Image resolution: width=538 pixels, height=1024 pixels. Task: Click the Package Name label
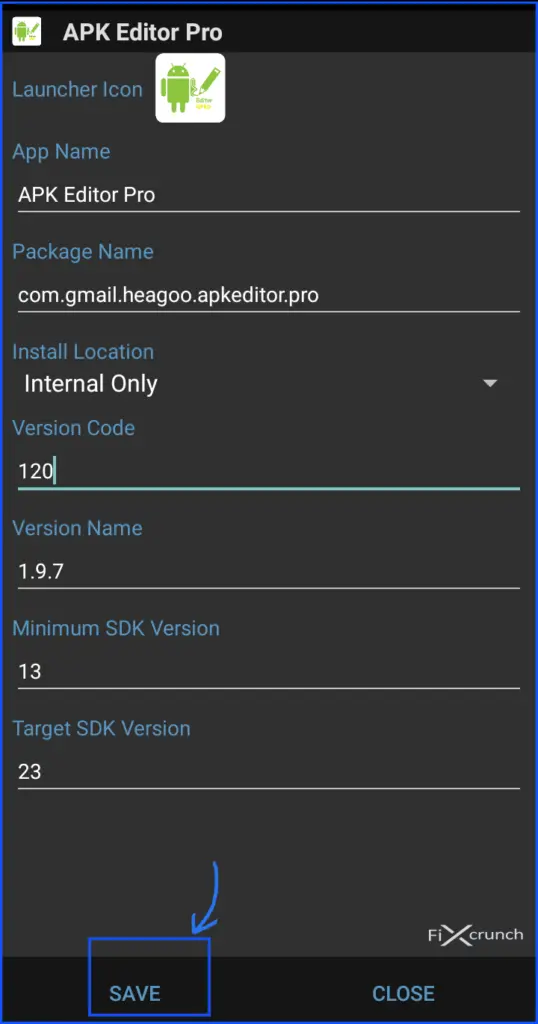pos(83,251)
